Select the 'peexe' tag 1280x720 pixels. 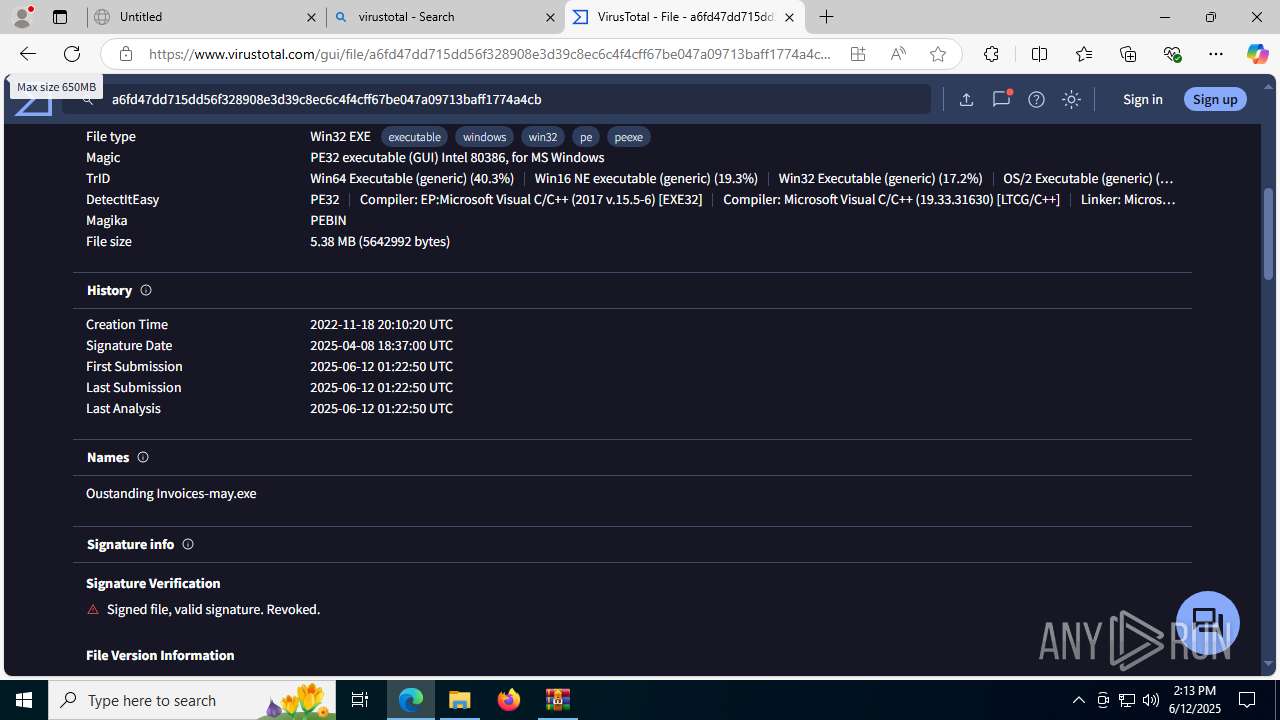[629, 137]
